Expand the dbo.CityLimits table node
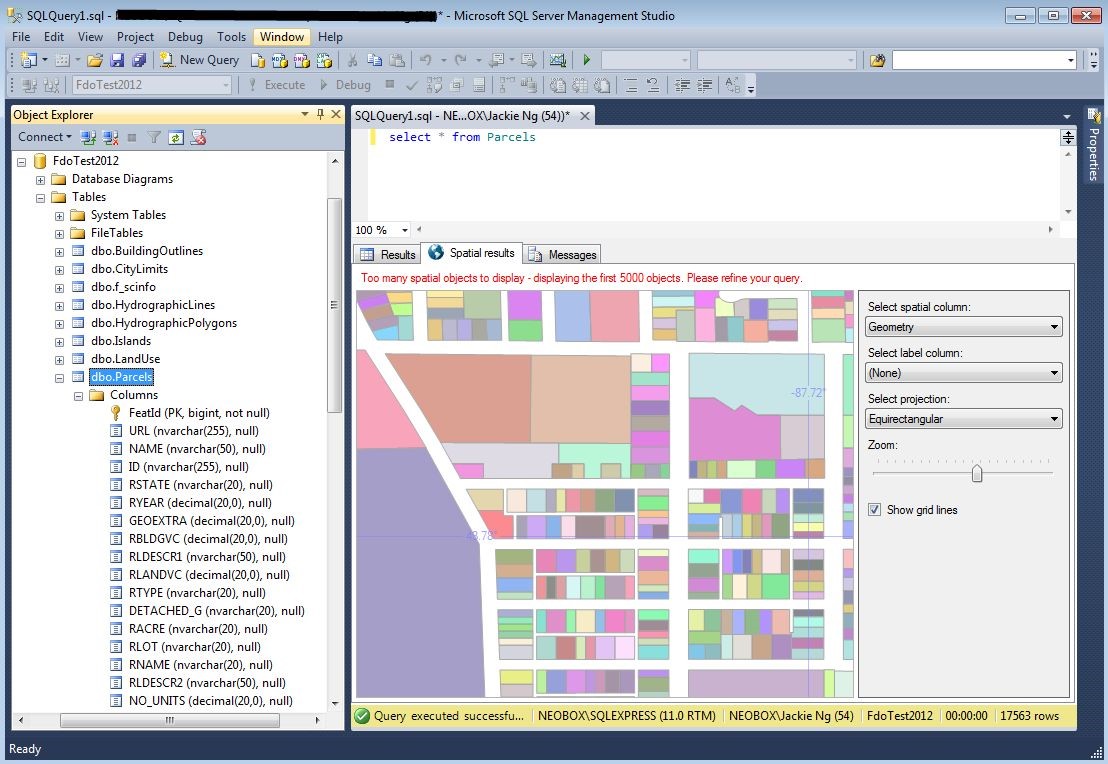Screen dimensions: 1108x764 click(59, 269)
